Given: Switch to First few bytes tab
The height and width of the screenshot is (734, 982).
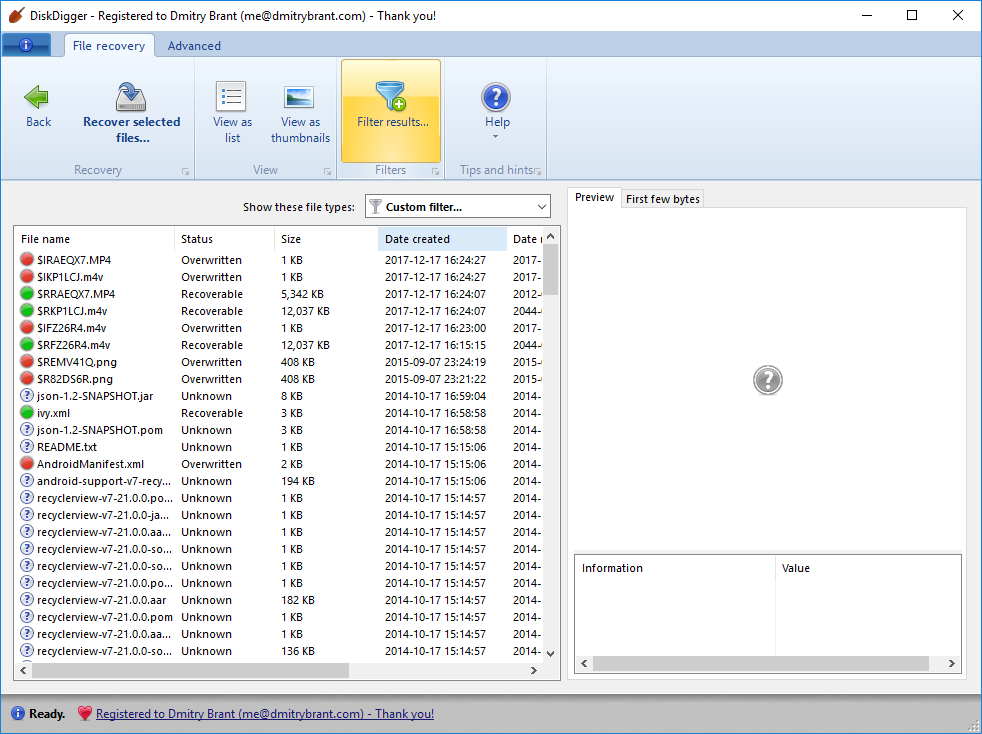Looking at the screenshot, I should click(663, 199).
